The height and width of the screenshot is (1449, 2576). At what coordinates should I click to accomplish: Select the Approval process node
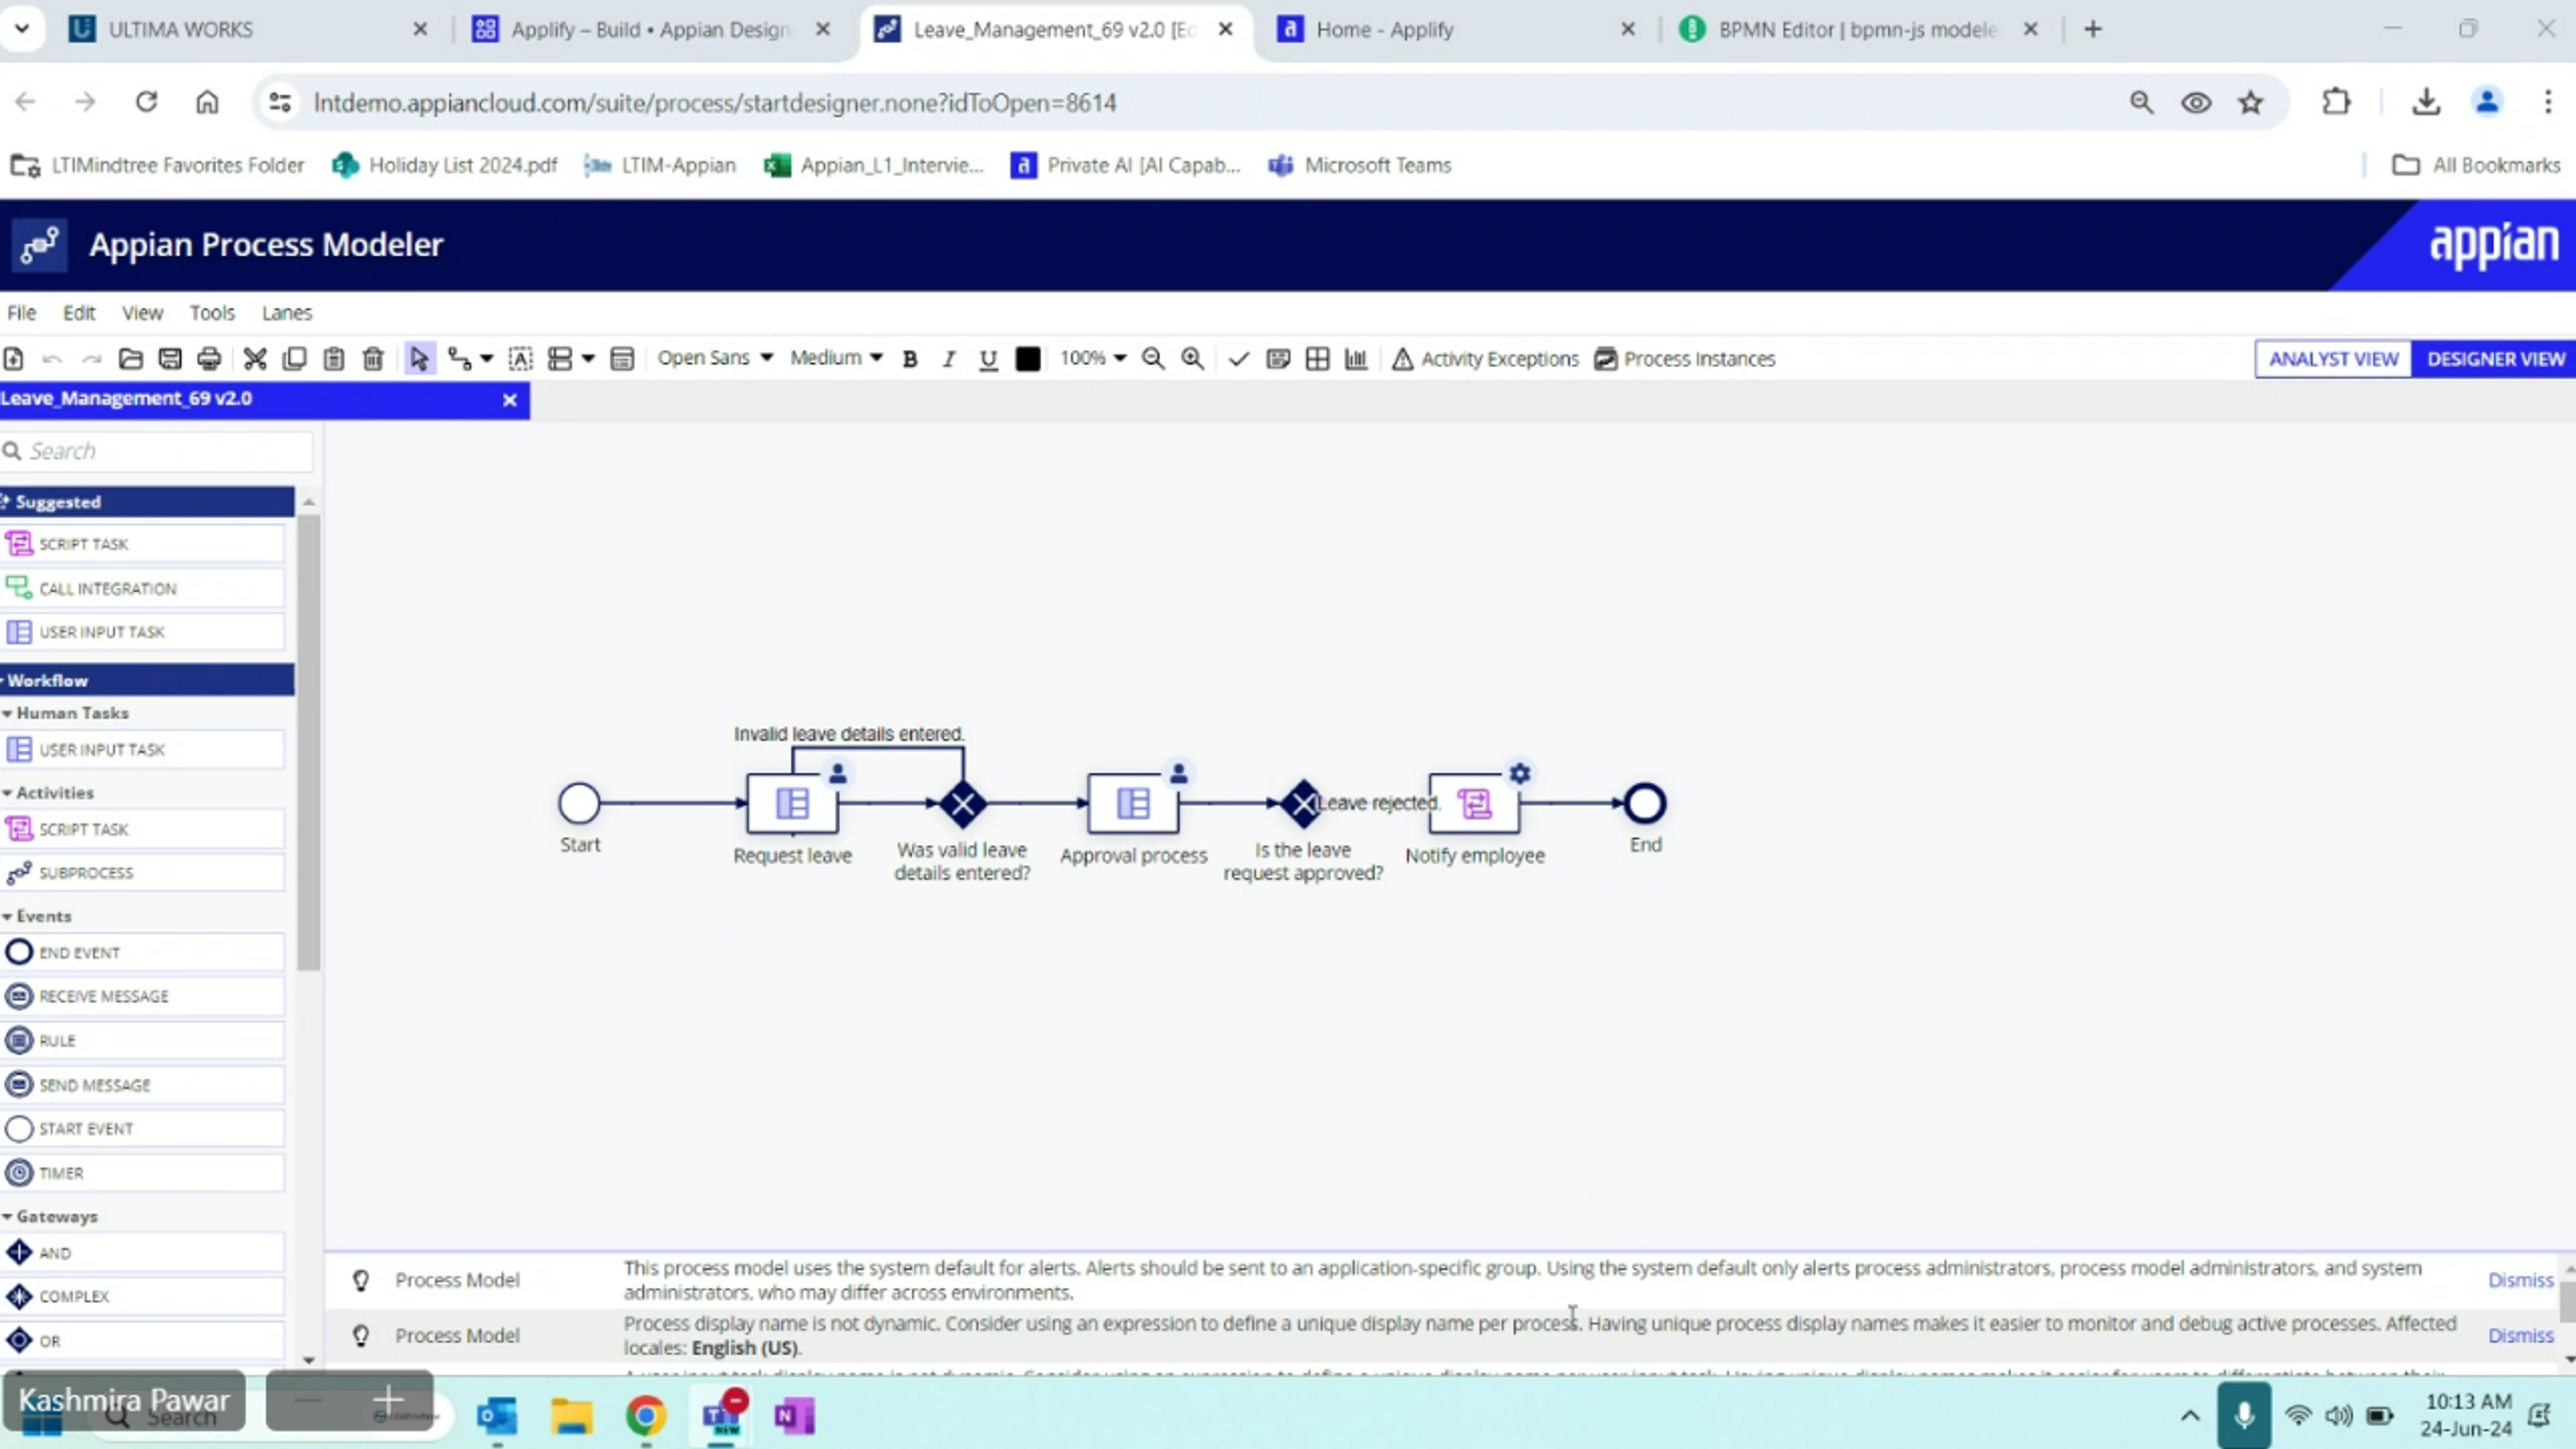(1133, 803)
